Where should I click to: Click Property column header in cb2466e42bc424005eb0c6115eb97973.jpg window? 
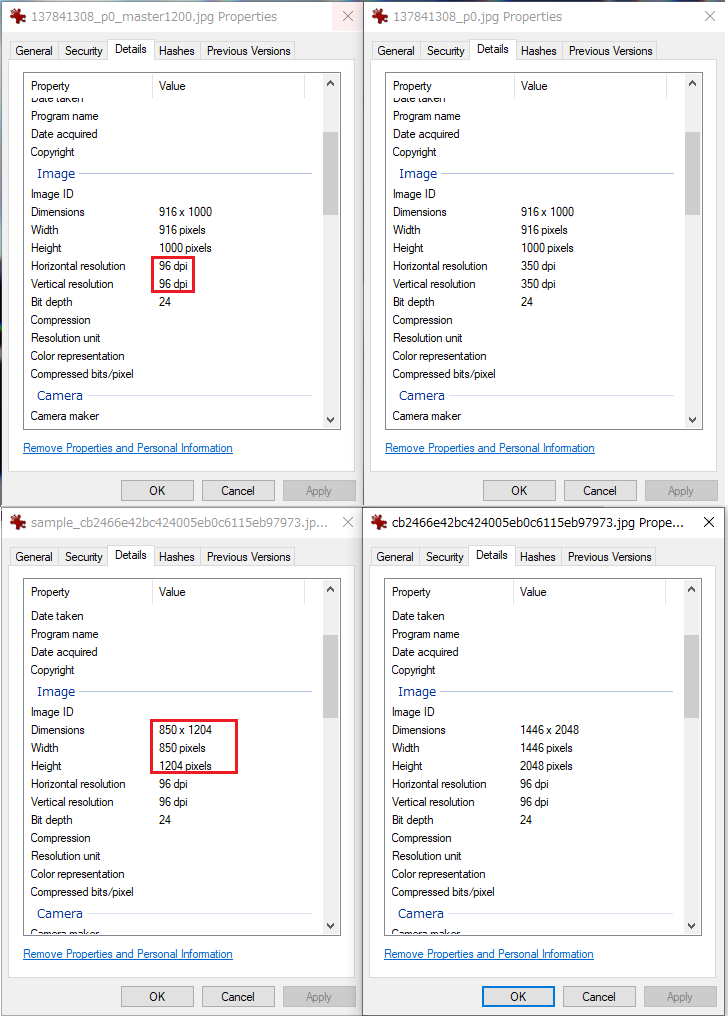[x=449, y=592]
